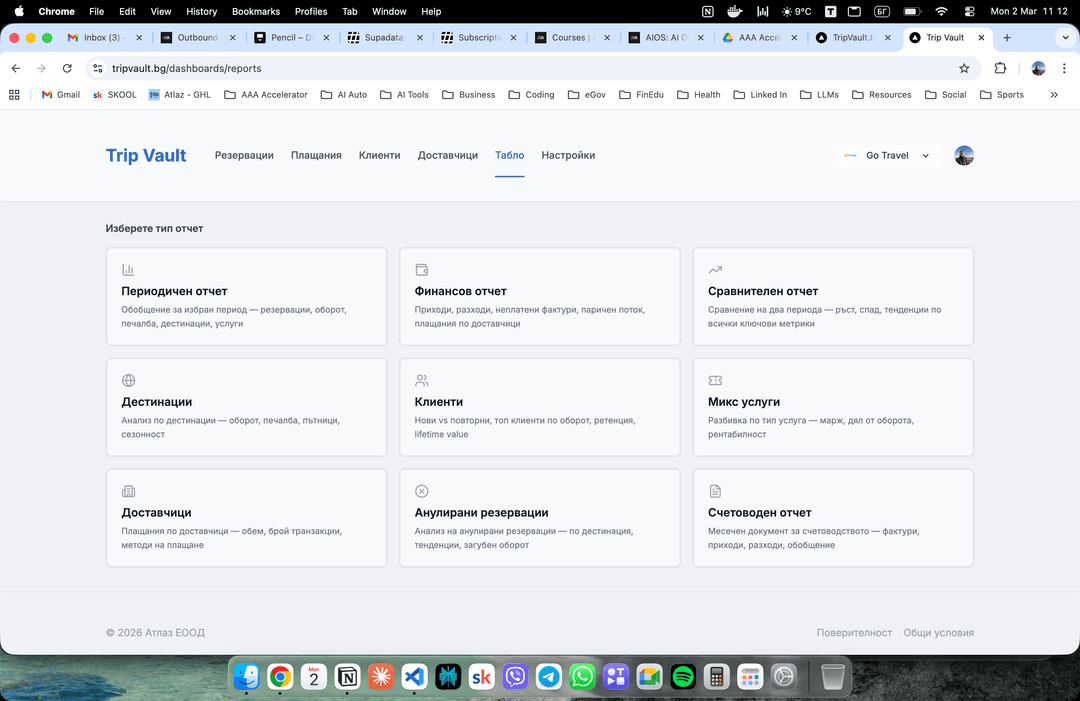Click the X-circle icon on Анулирани резервации

[x=421, y=491]
